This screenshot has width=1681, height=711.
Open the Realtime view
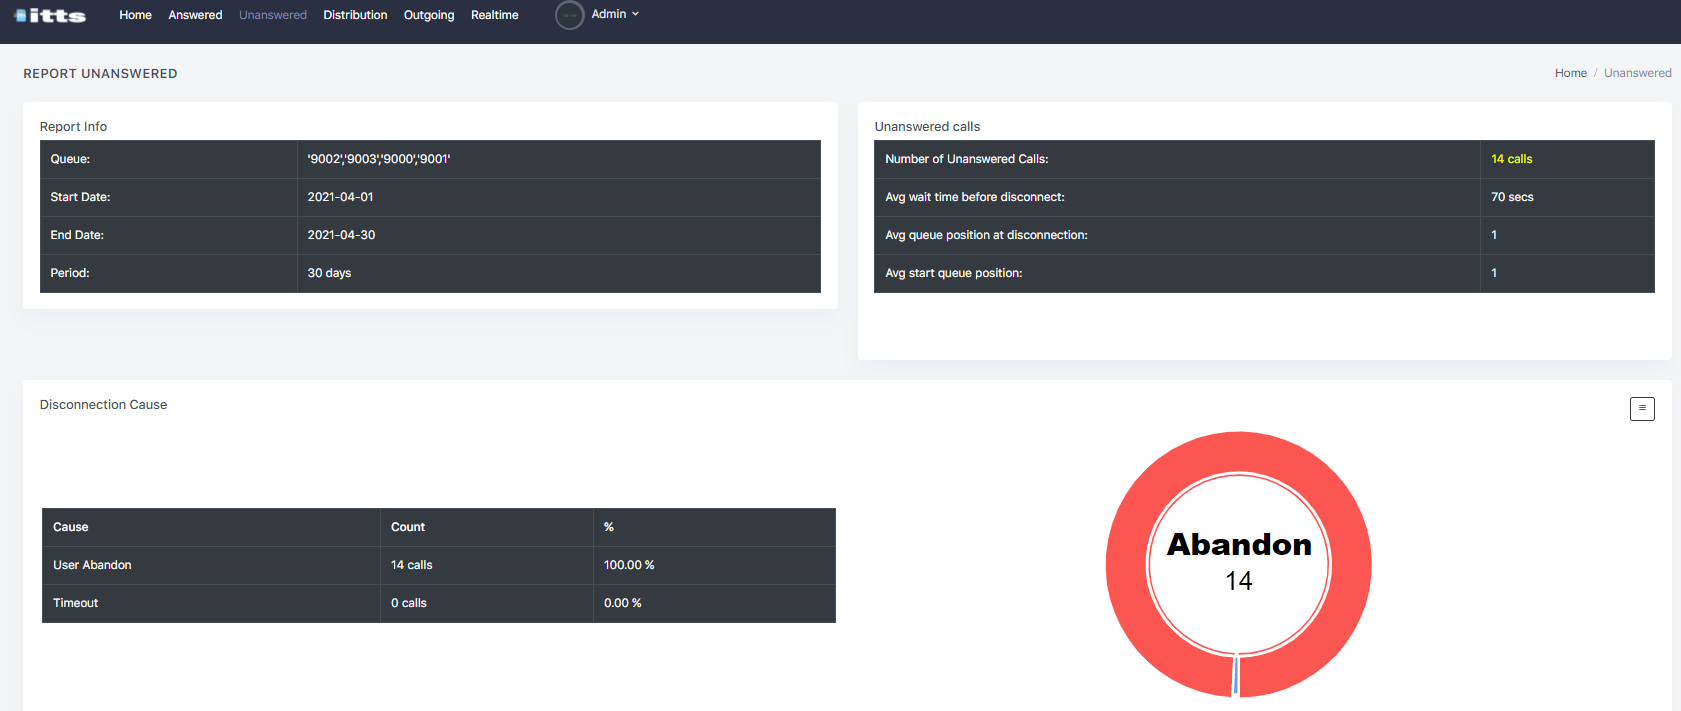click(494, 15)
